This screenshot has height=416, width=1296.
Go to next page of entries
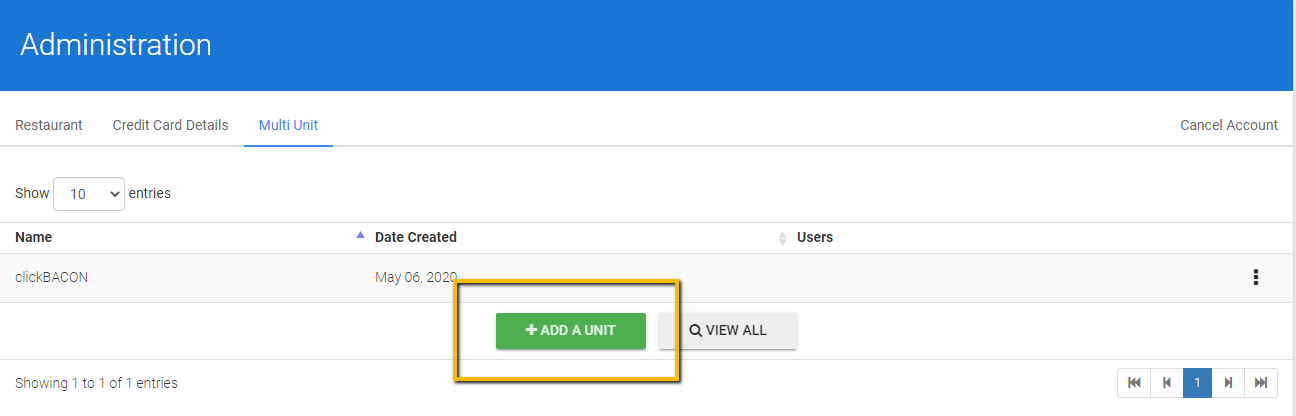click(1229, 383)
